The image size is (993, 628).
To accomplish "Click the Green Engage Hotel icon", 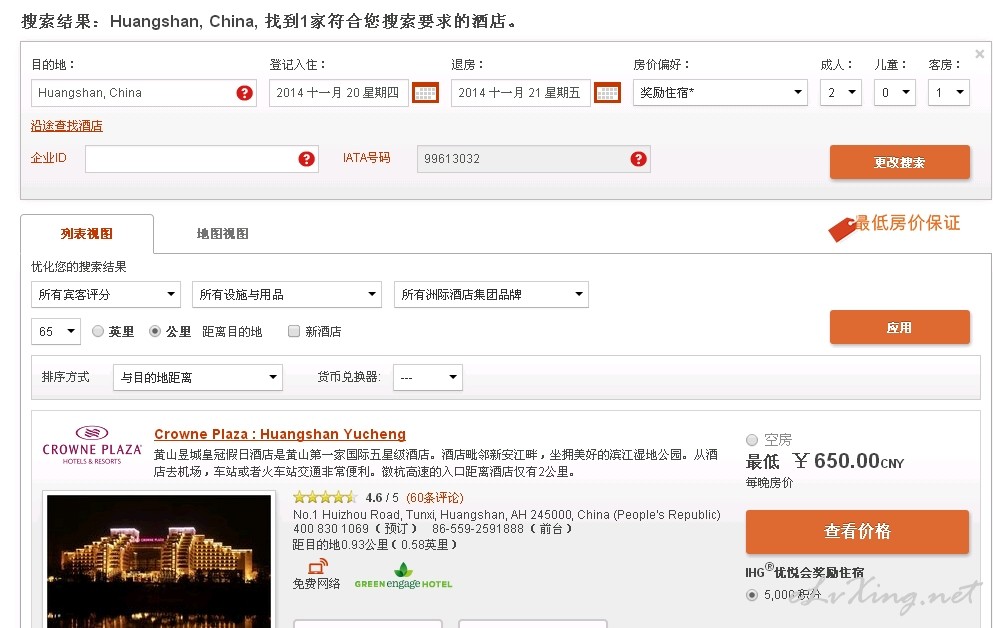I will [403, 576].
